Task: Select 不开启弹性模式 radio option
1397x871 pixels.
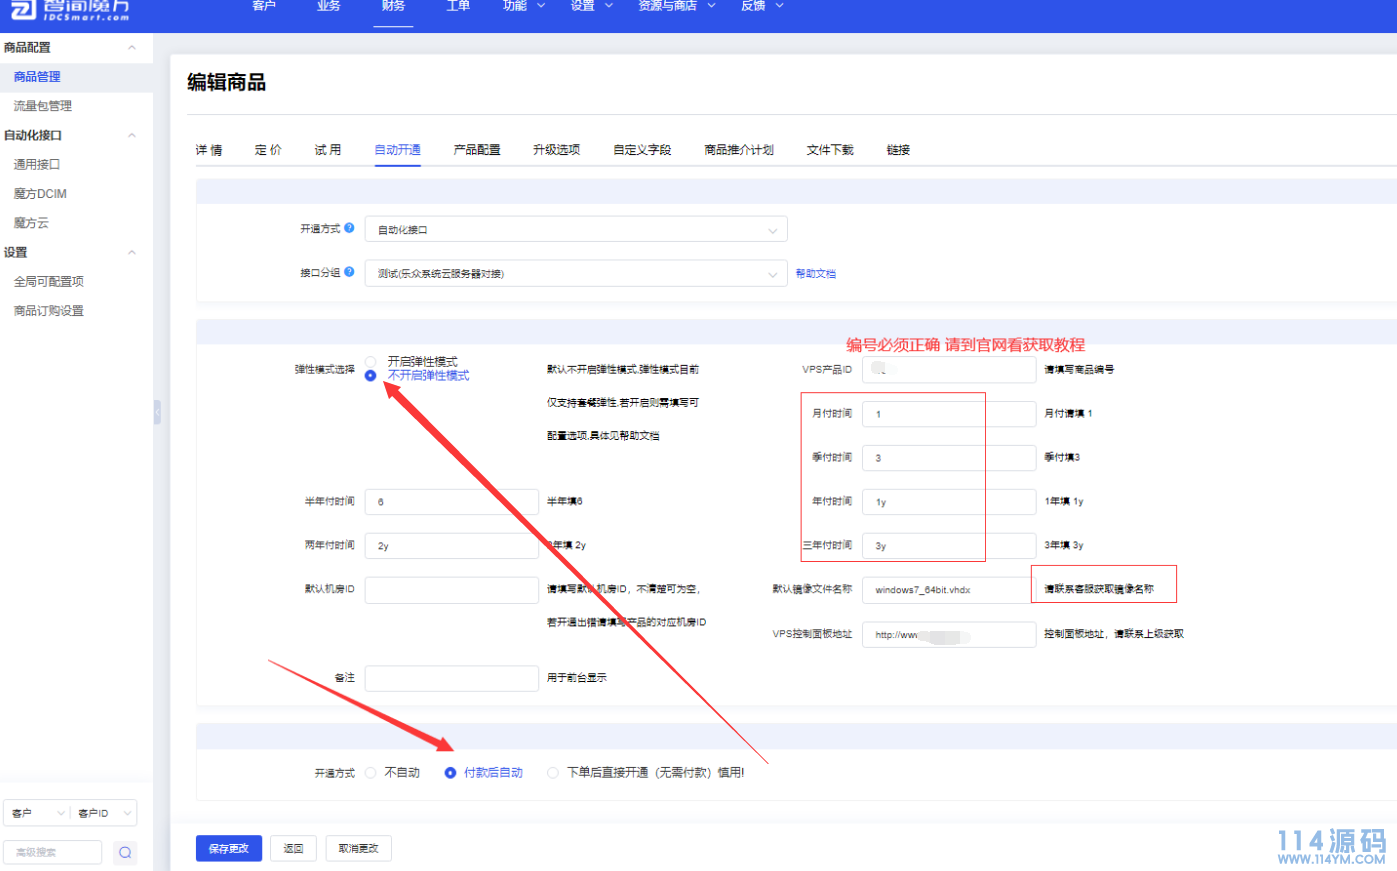Action: click(x=371, y=376)
